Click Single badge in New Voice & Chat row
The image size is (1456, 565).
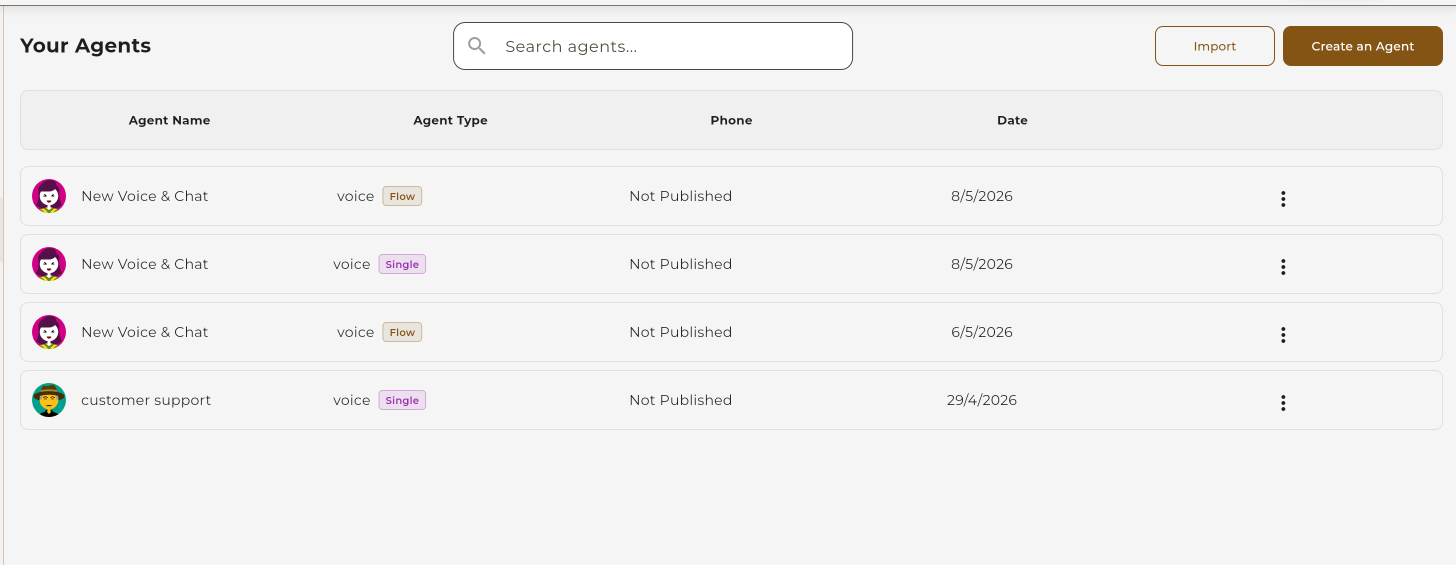402,264
